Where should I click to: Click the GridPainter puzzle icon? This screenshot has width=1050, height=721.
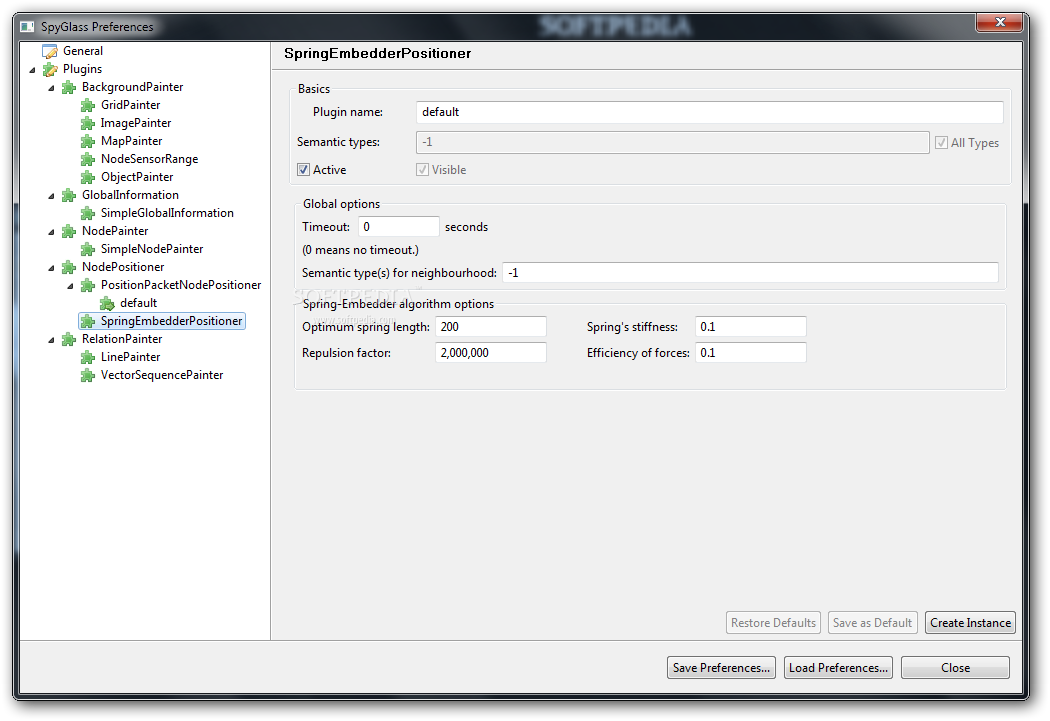(88, 105)
